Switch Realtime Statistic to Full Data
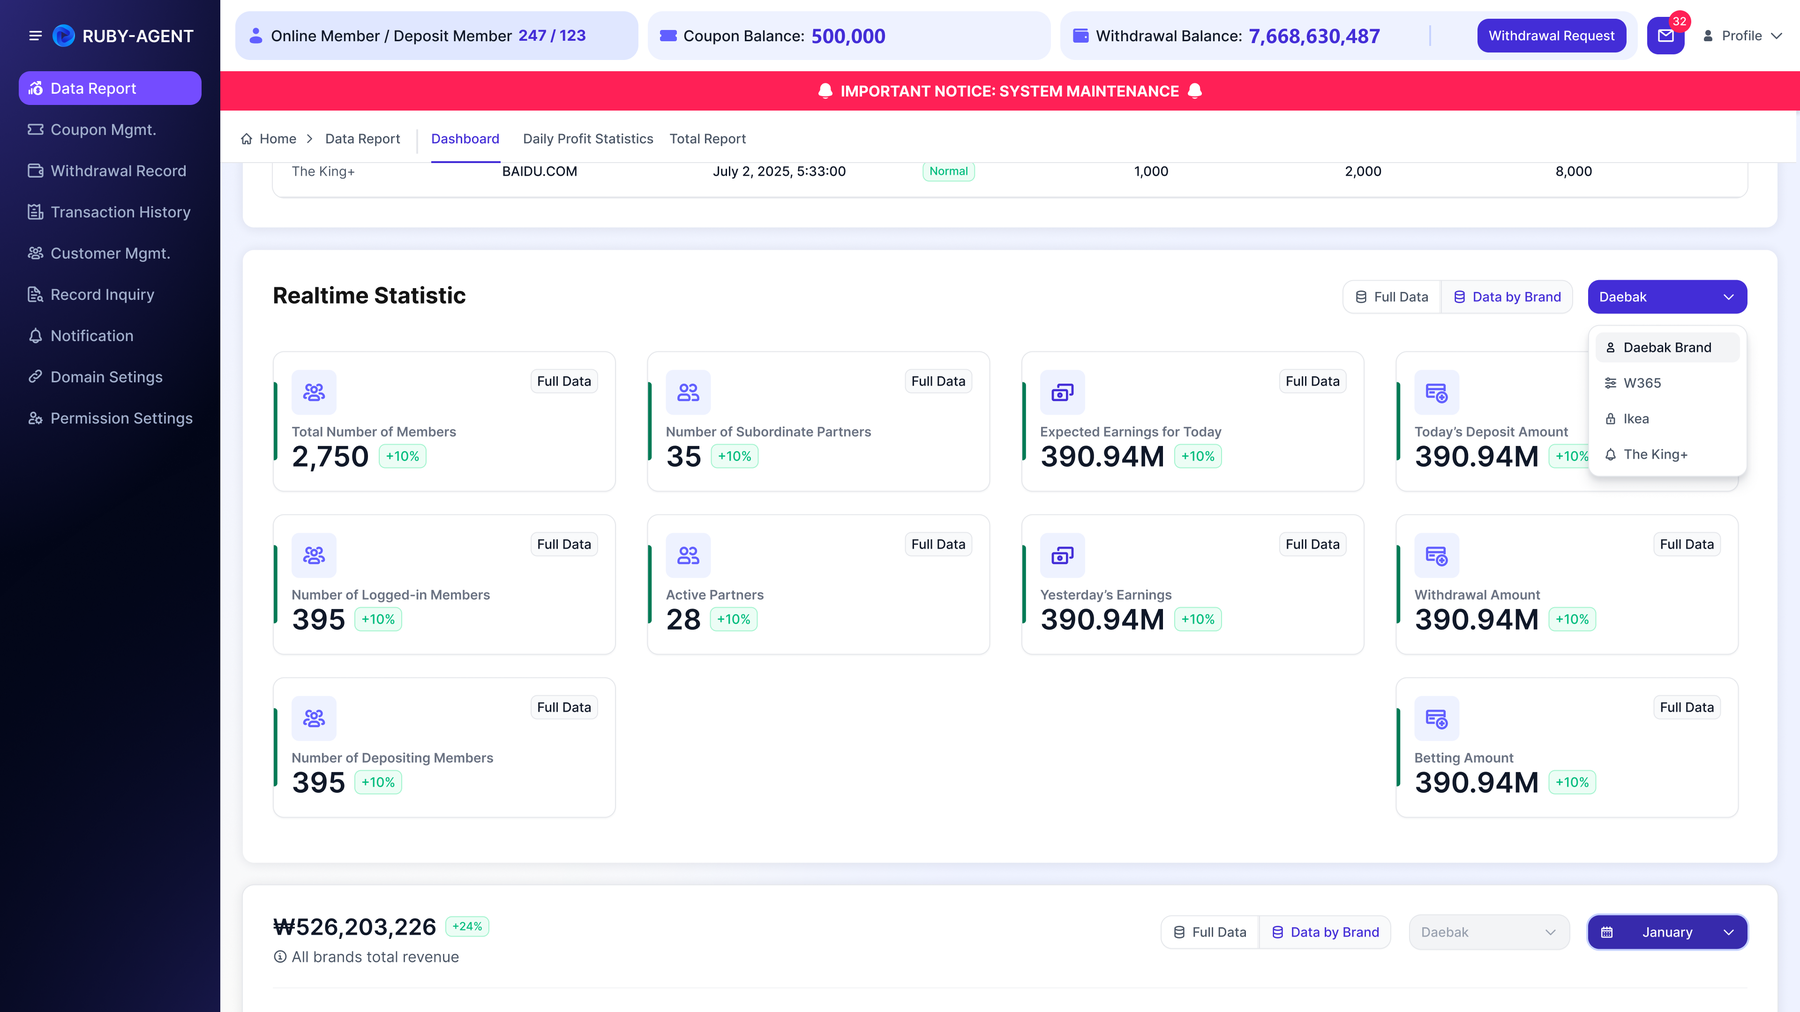Screen dimensions: 1800x1012 (1392, 297)
